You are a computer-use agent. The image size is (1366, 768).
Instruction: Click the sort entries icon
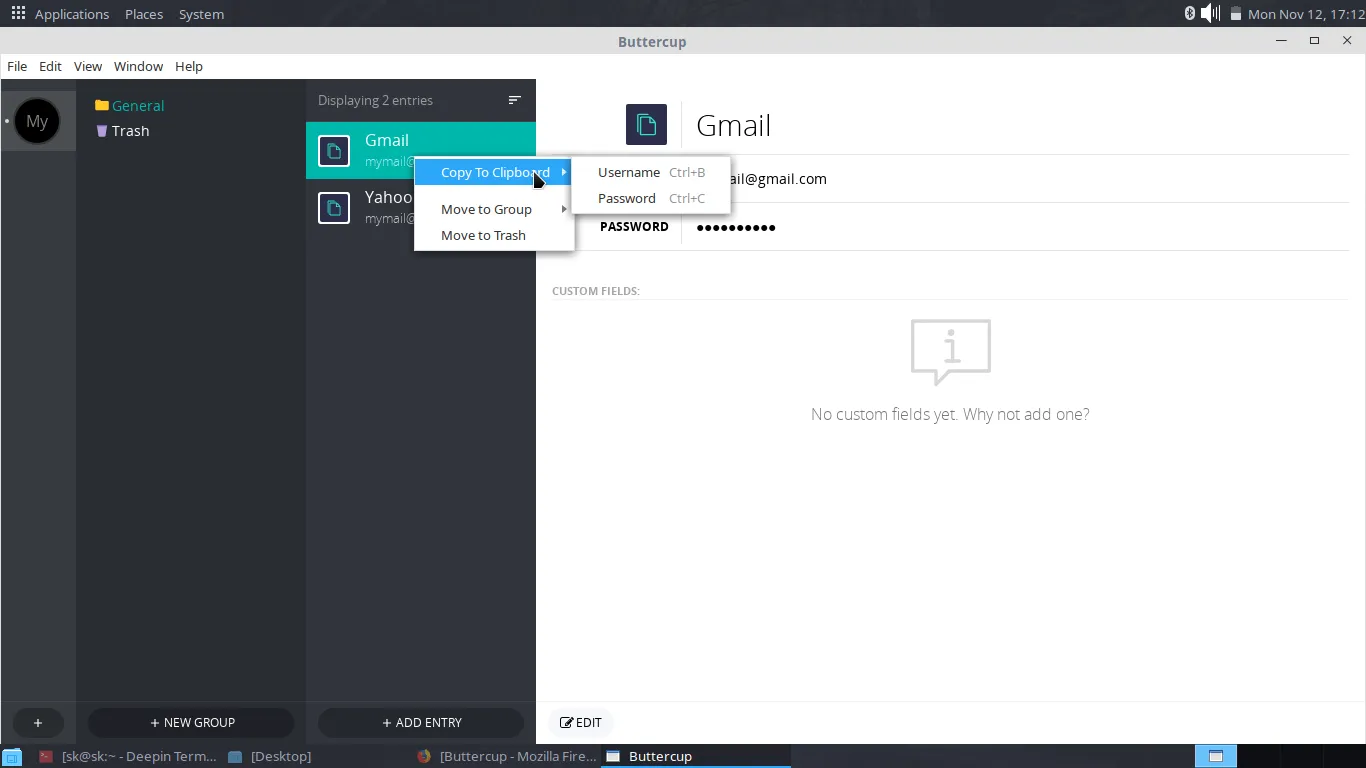[x=515, y=100]
